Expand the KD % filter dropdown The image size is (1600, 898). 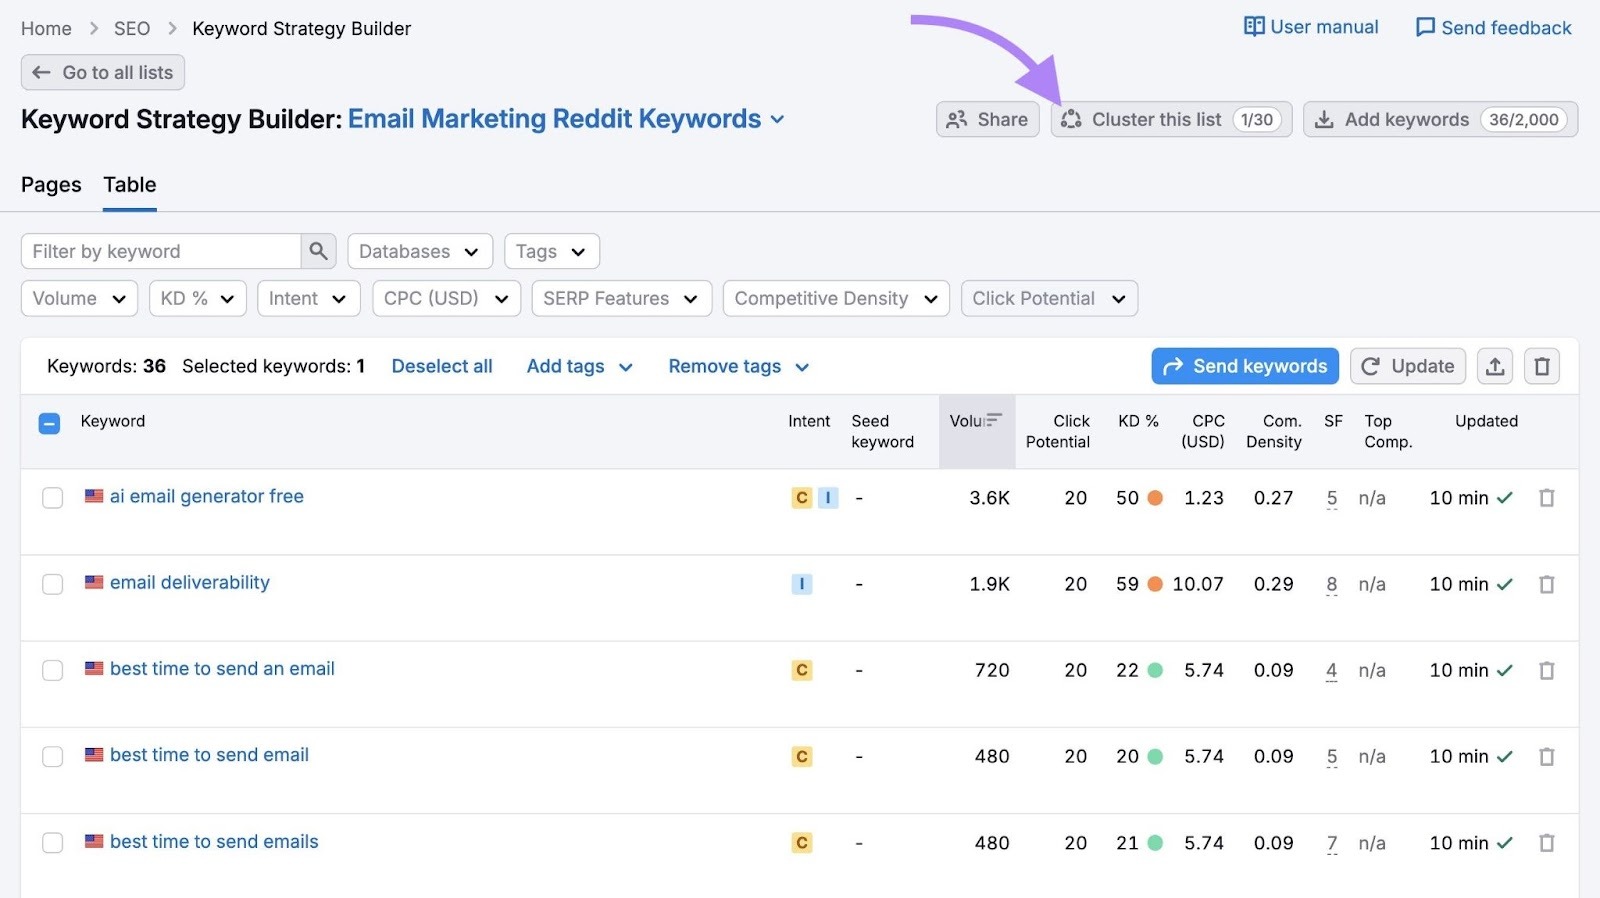click(x=197, y=298)
